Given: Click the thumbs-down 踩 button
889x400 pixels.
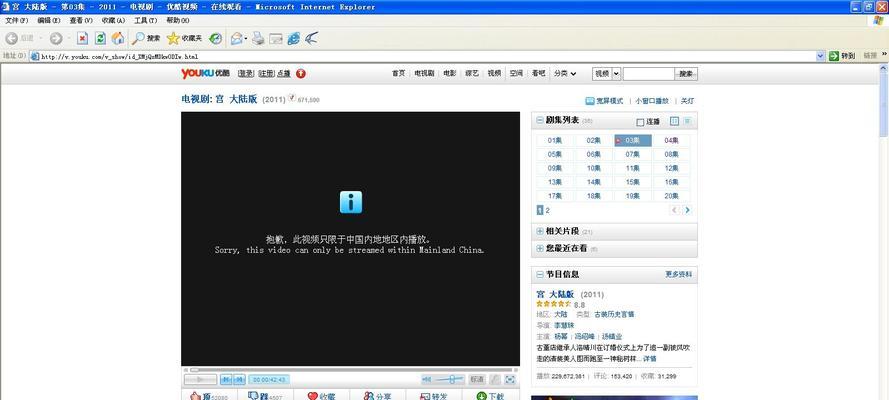Looking at the screenshot, I should click(265, 397).
